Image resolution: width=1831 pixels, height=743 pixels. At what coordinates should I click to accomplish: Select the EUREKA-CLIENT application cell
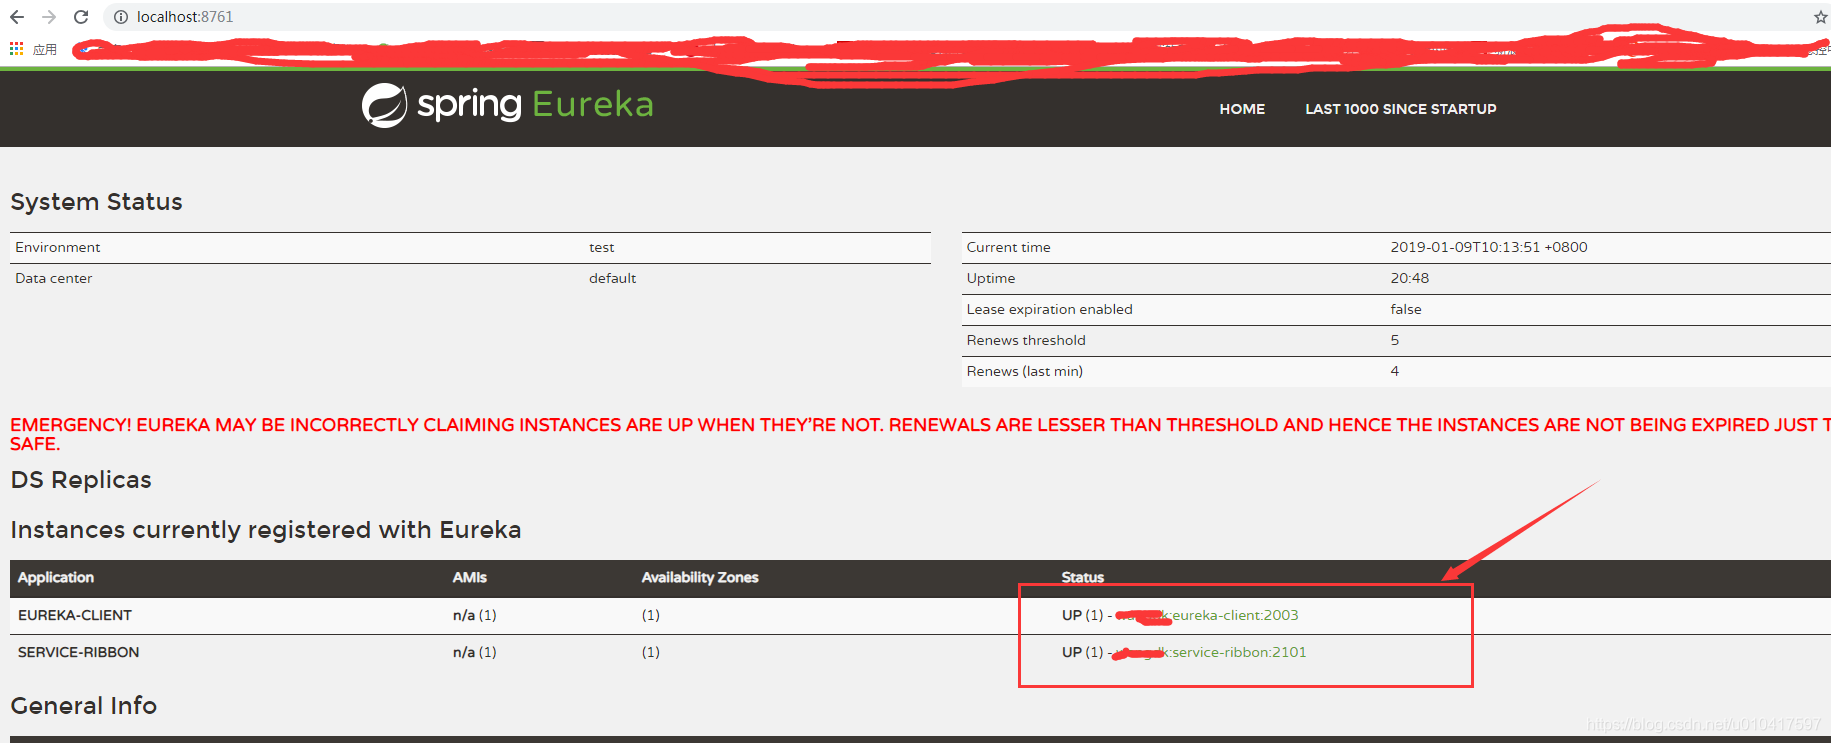point(75,615)
